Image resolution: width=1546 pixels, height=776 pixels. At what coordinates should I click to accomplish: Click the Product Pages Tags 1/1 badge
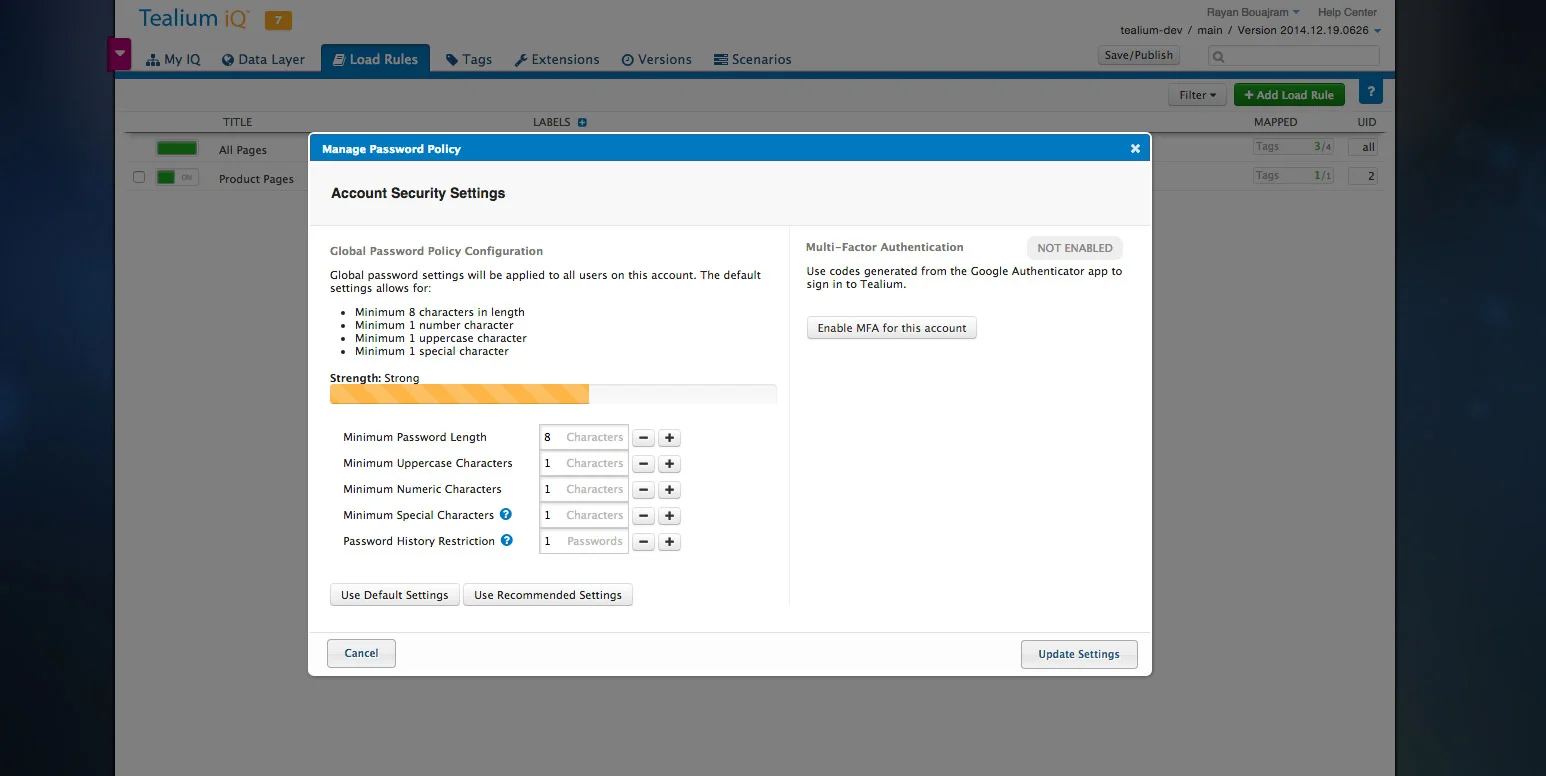[x=1293, y=176]
